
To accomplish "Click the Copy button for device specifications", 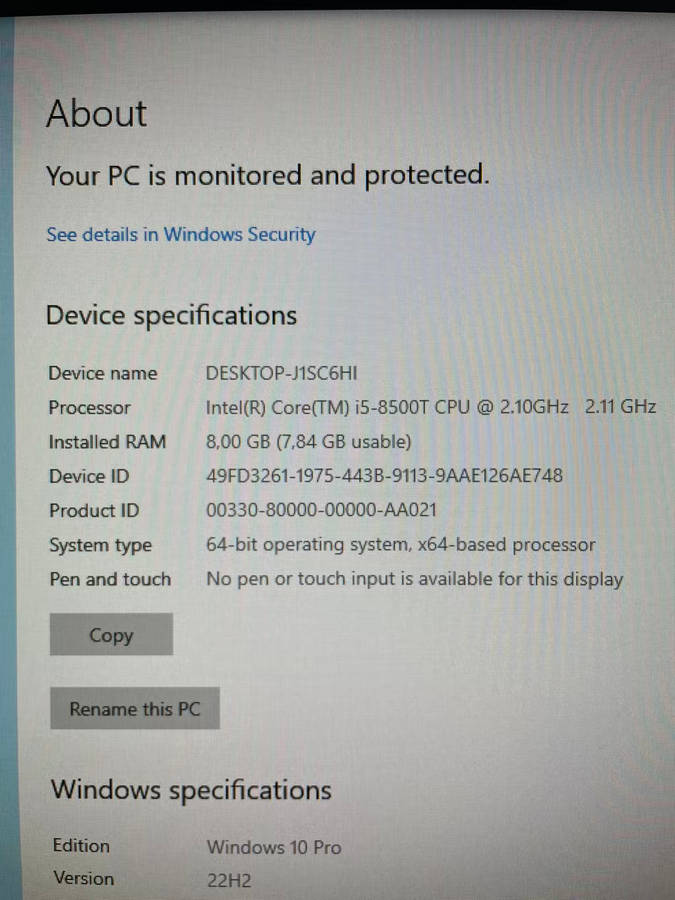I will 110,635.
